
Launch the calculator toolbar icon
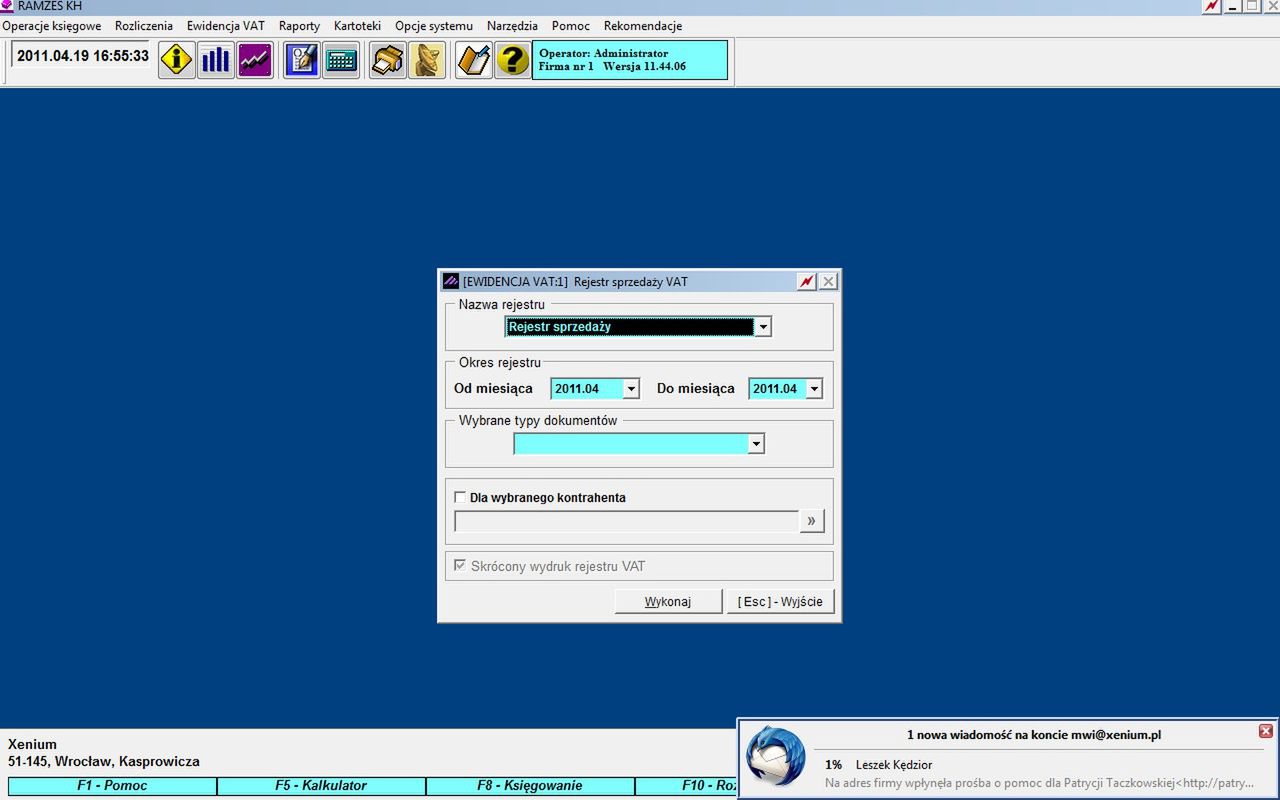click(x=341, y=60)
